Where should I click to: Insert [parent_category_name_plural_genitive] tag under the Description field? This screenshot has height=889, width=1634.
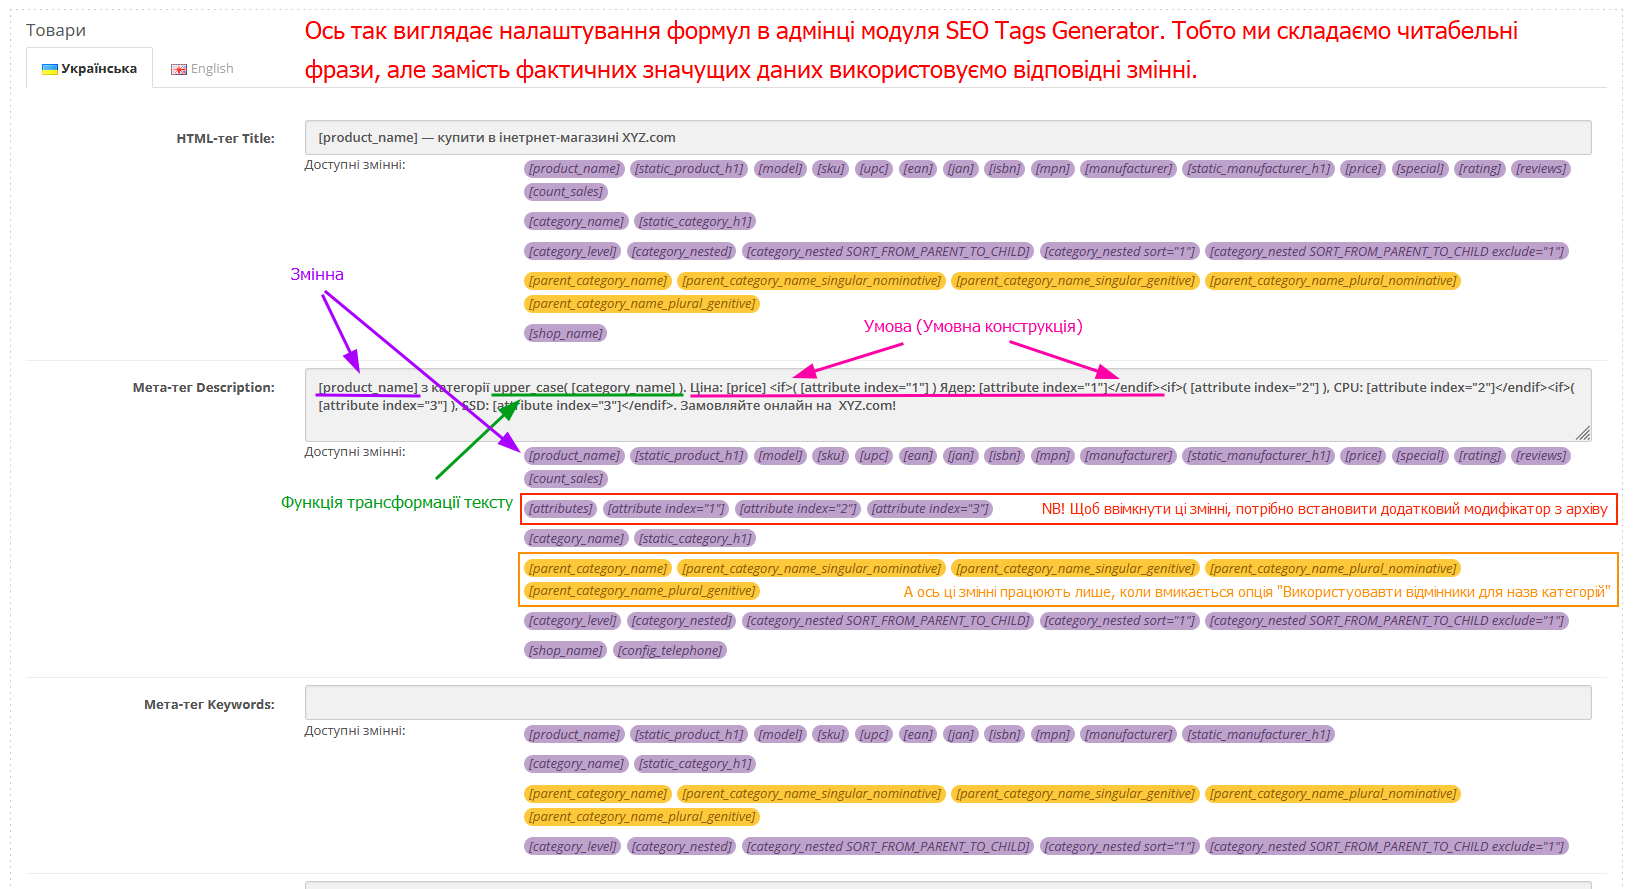tap(642, 591)
